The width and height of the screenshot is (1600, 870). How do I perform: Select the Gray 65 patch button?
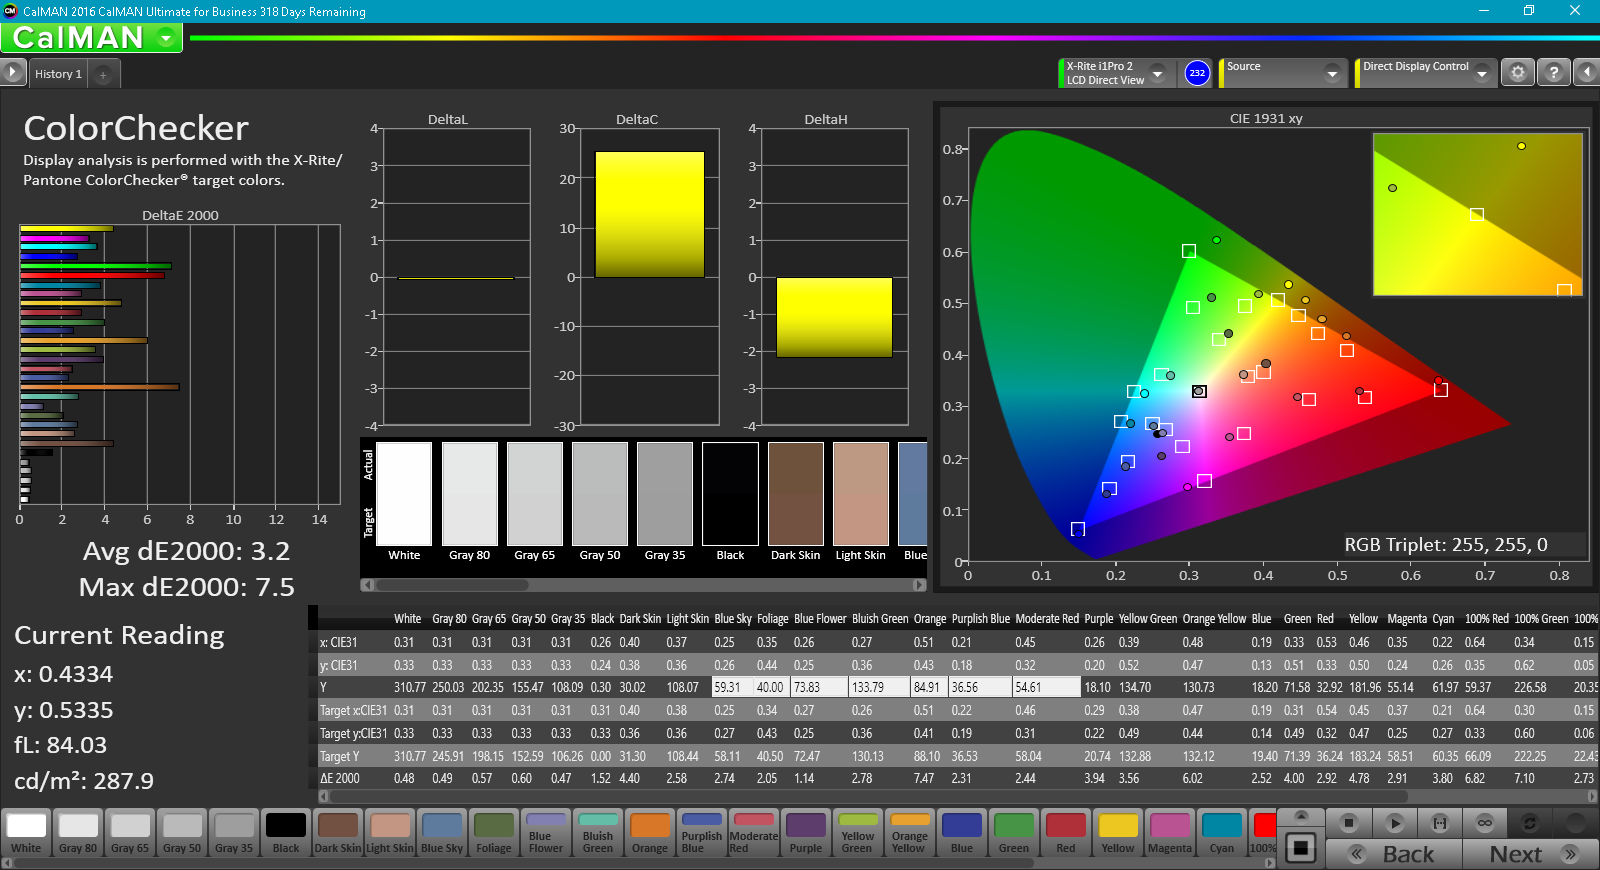(130, 833)
